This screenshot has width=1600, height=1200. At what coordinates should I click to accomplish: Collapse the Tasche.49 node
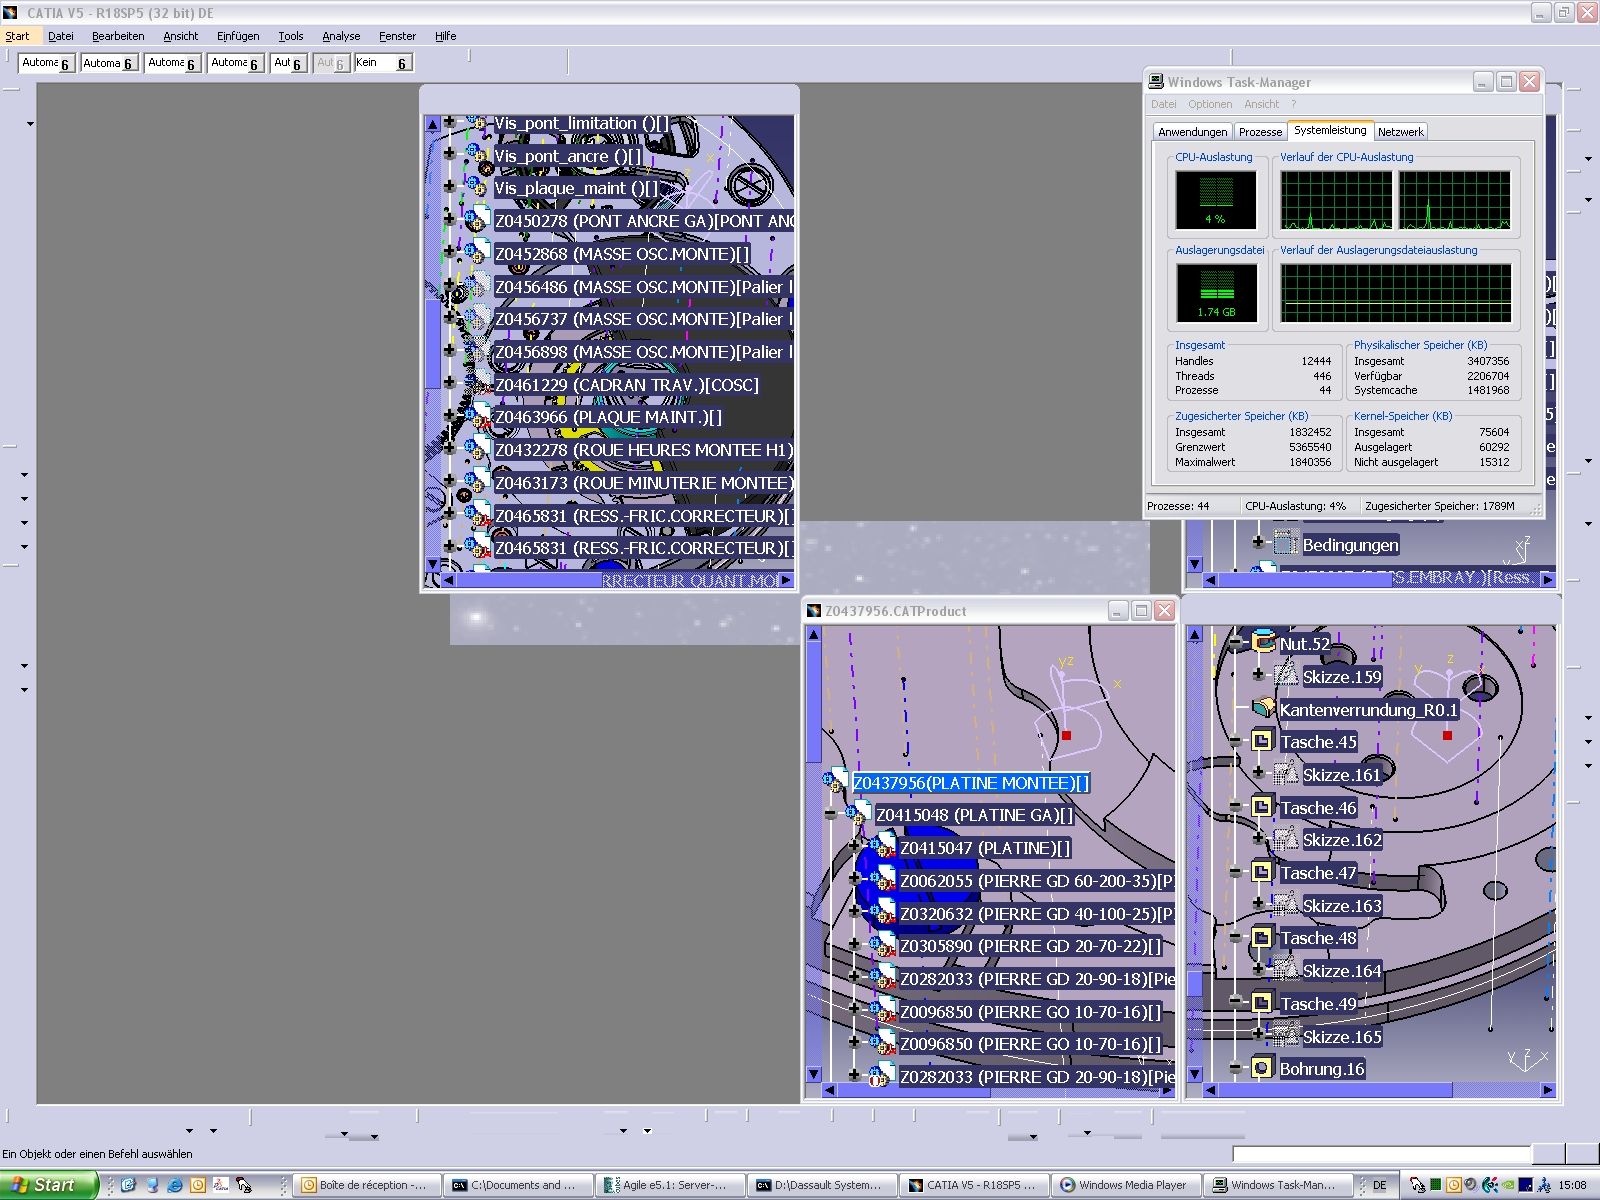point(1235,1002)
